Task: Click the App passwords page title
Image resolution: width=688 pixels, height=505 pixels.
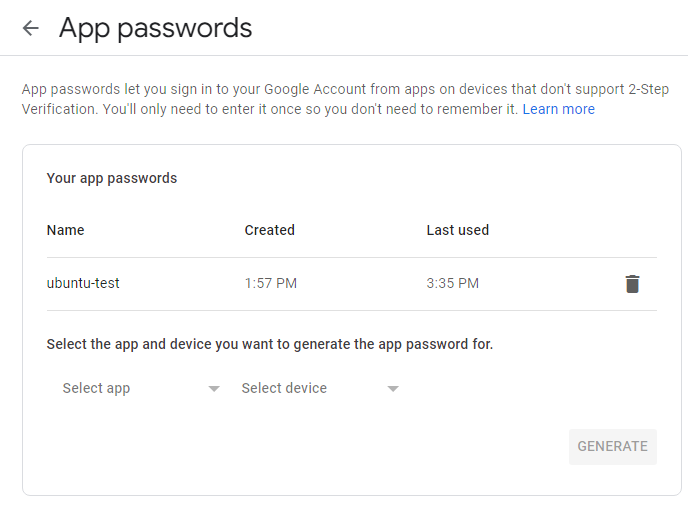Action: (x=155, y=28)
